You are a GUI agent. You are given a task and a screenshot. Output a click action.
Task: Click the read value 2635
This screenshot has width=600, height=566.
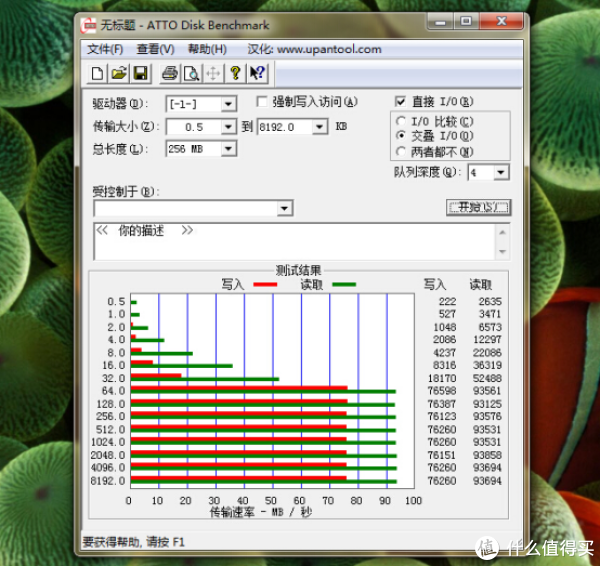490,302
